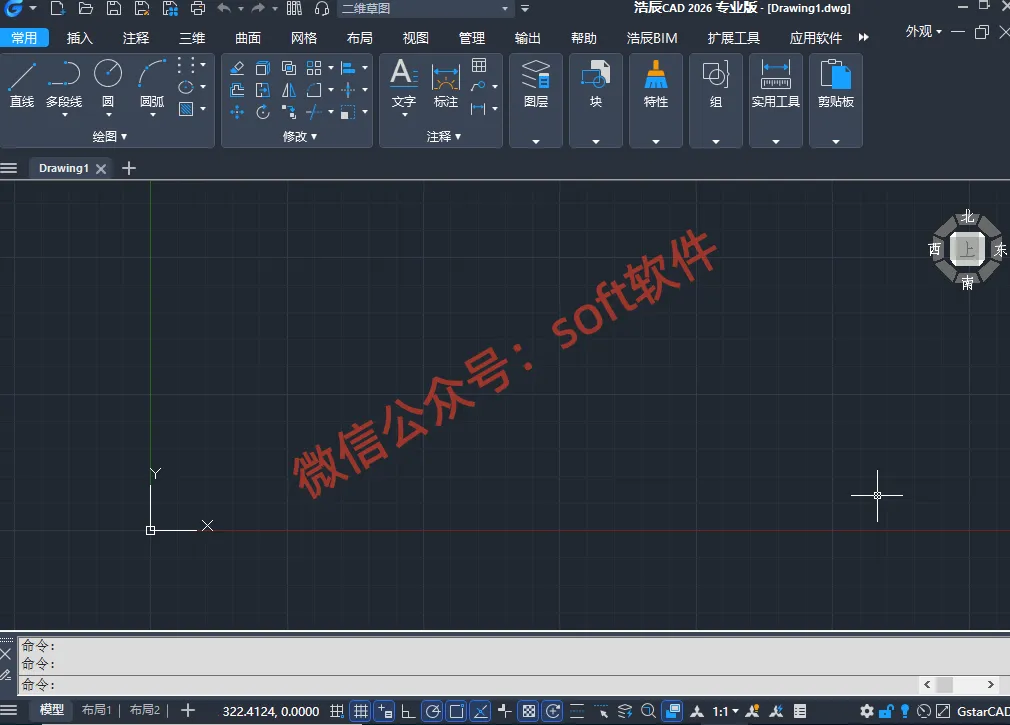Select the 圆弧 arc tool
This screenshot has height=725, width=1010.
tap(152, 84)
